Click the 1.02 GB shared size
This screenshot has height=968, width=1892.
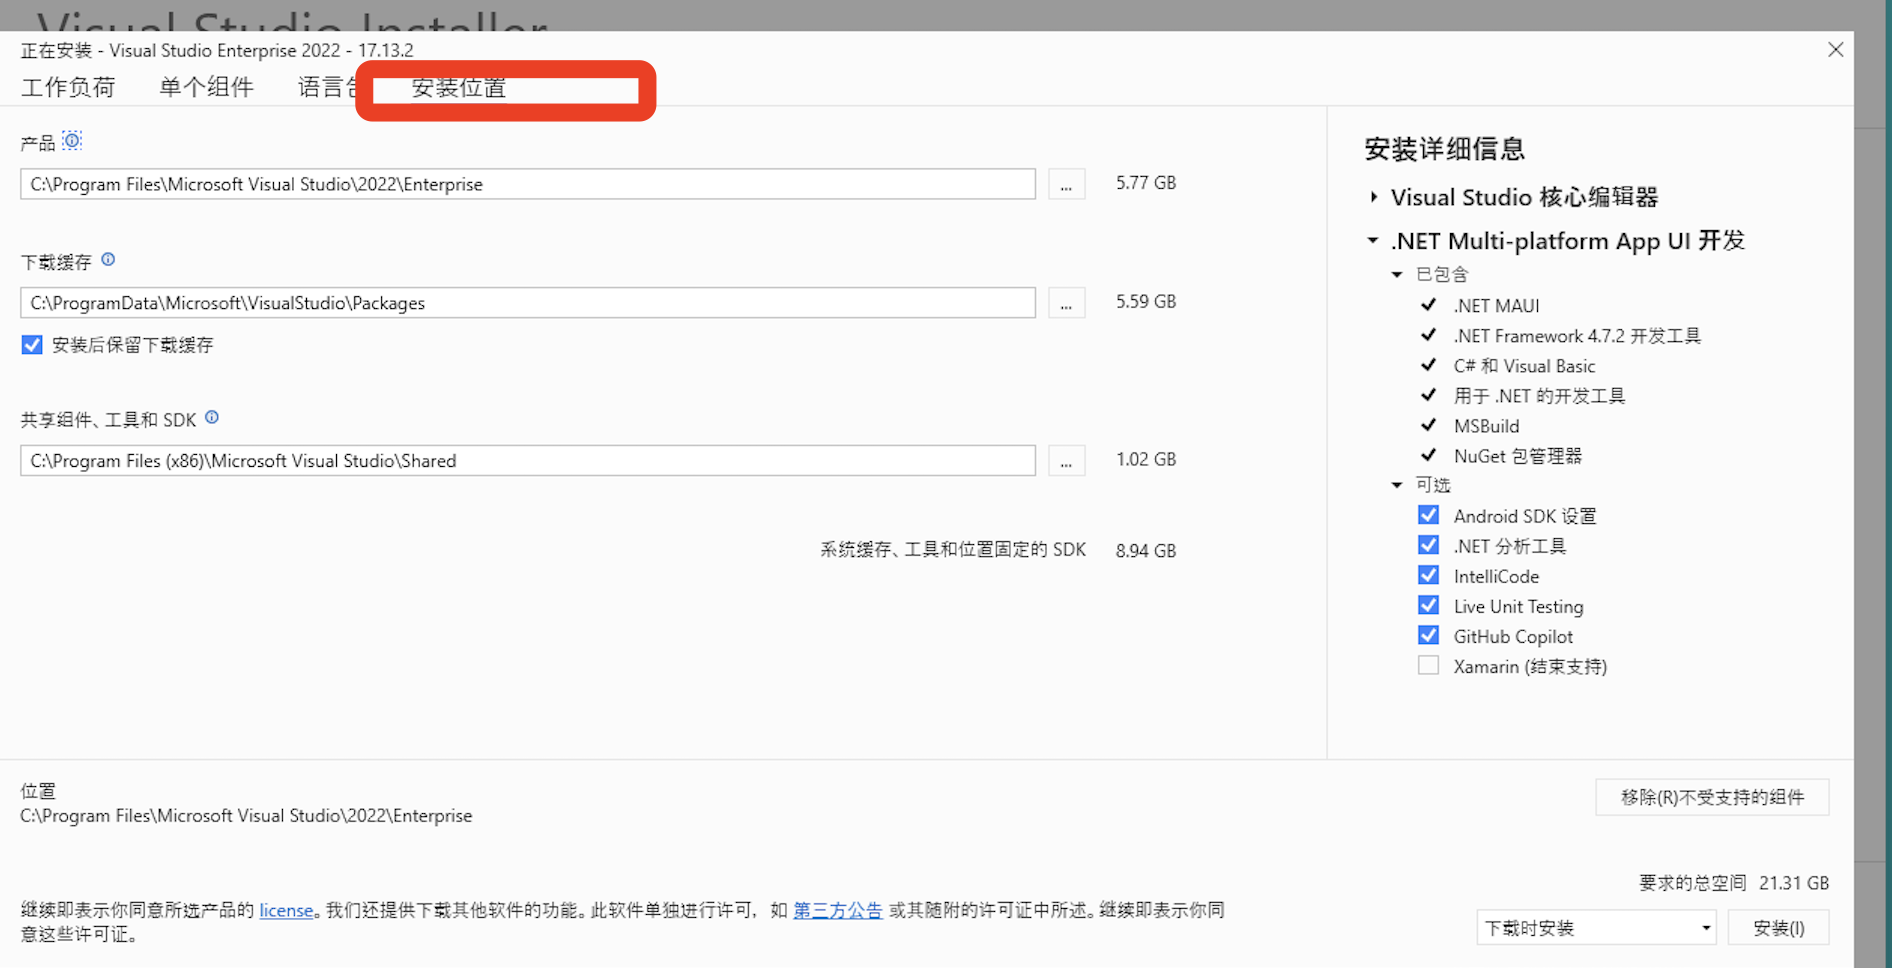click(x=1146, y=459)
